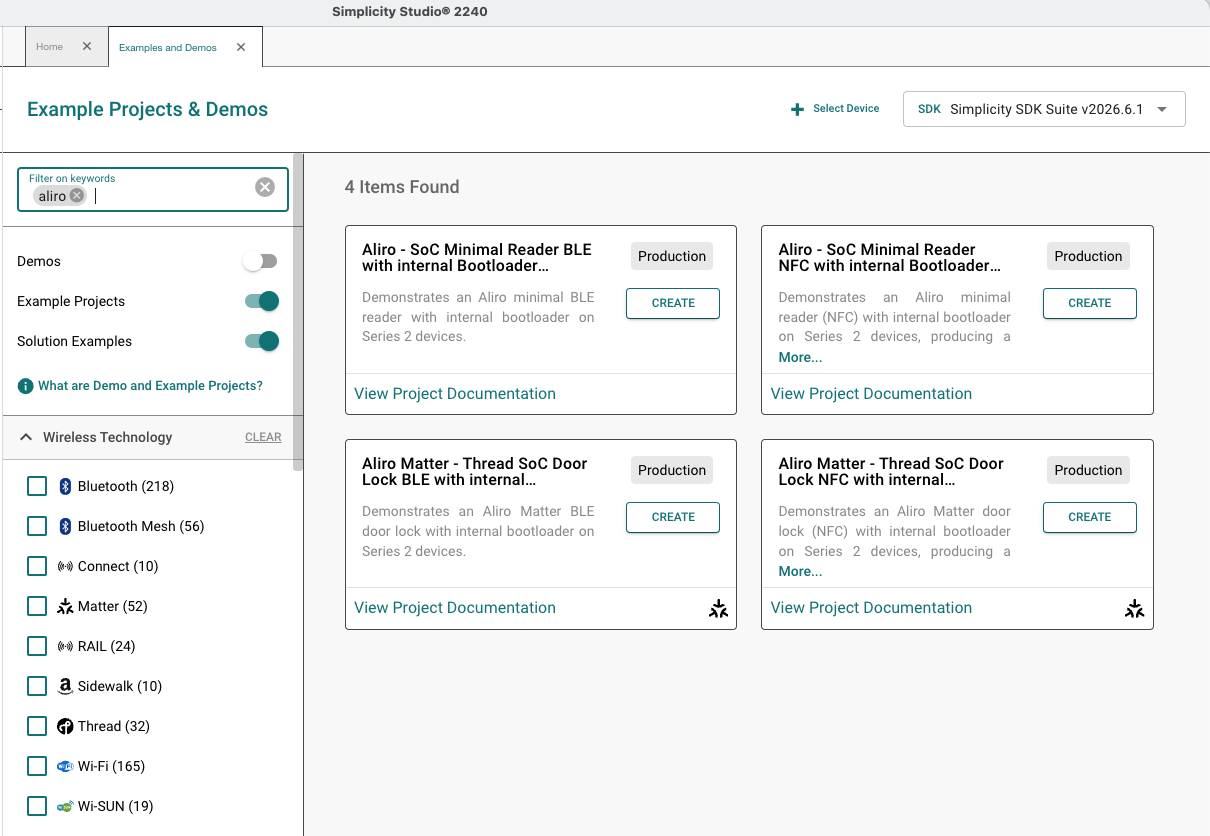
Task: Check the Thread (32) checkbox
Action: point(37,726)
